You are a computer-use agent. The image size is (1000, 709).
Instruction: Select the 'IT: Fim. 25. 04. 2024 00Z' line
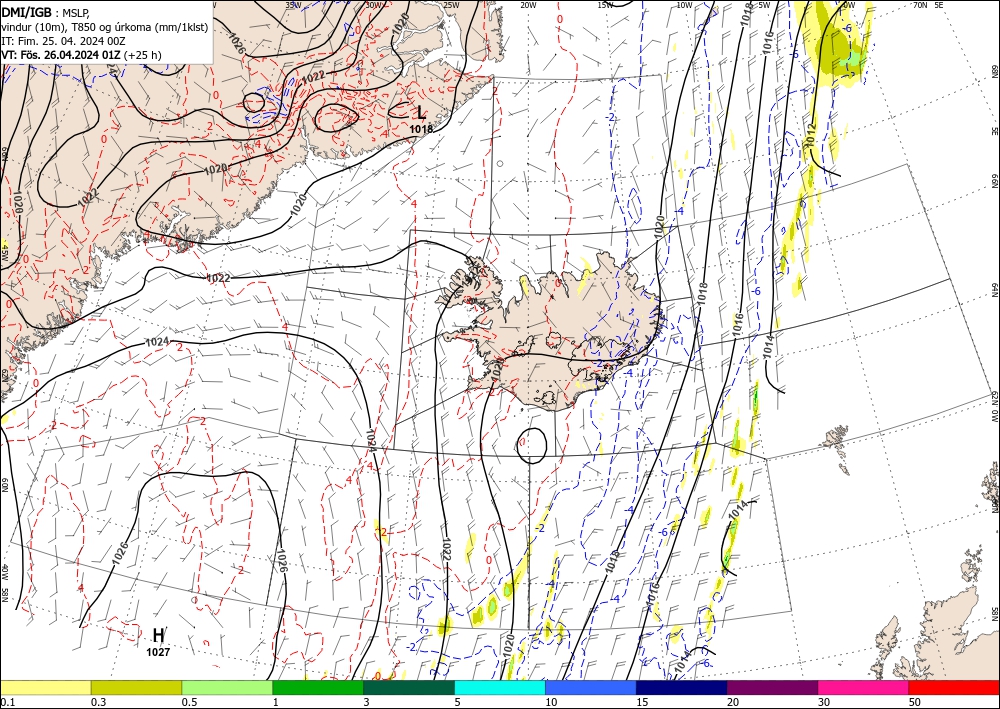pyautogui.click(x=62, y=41)
